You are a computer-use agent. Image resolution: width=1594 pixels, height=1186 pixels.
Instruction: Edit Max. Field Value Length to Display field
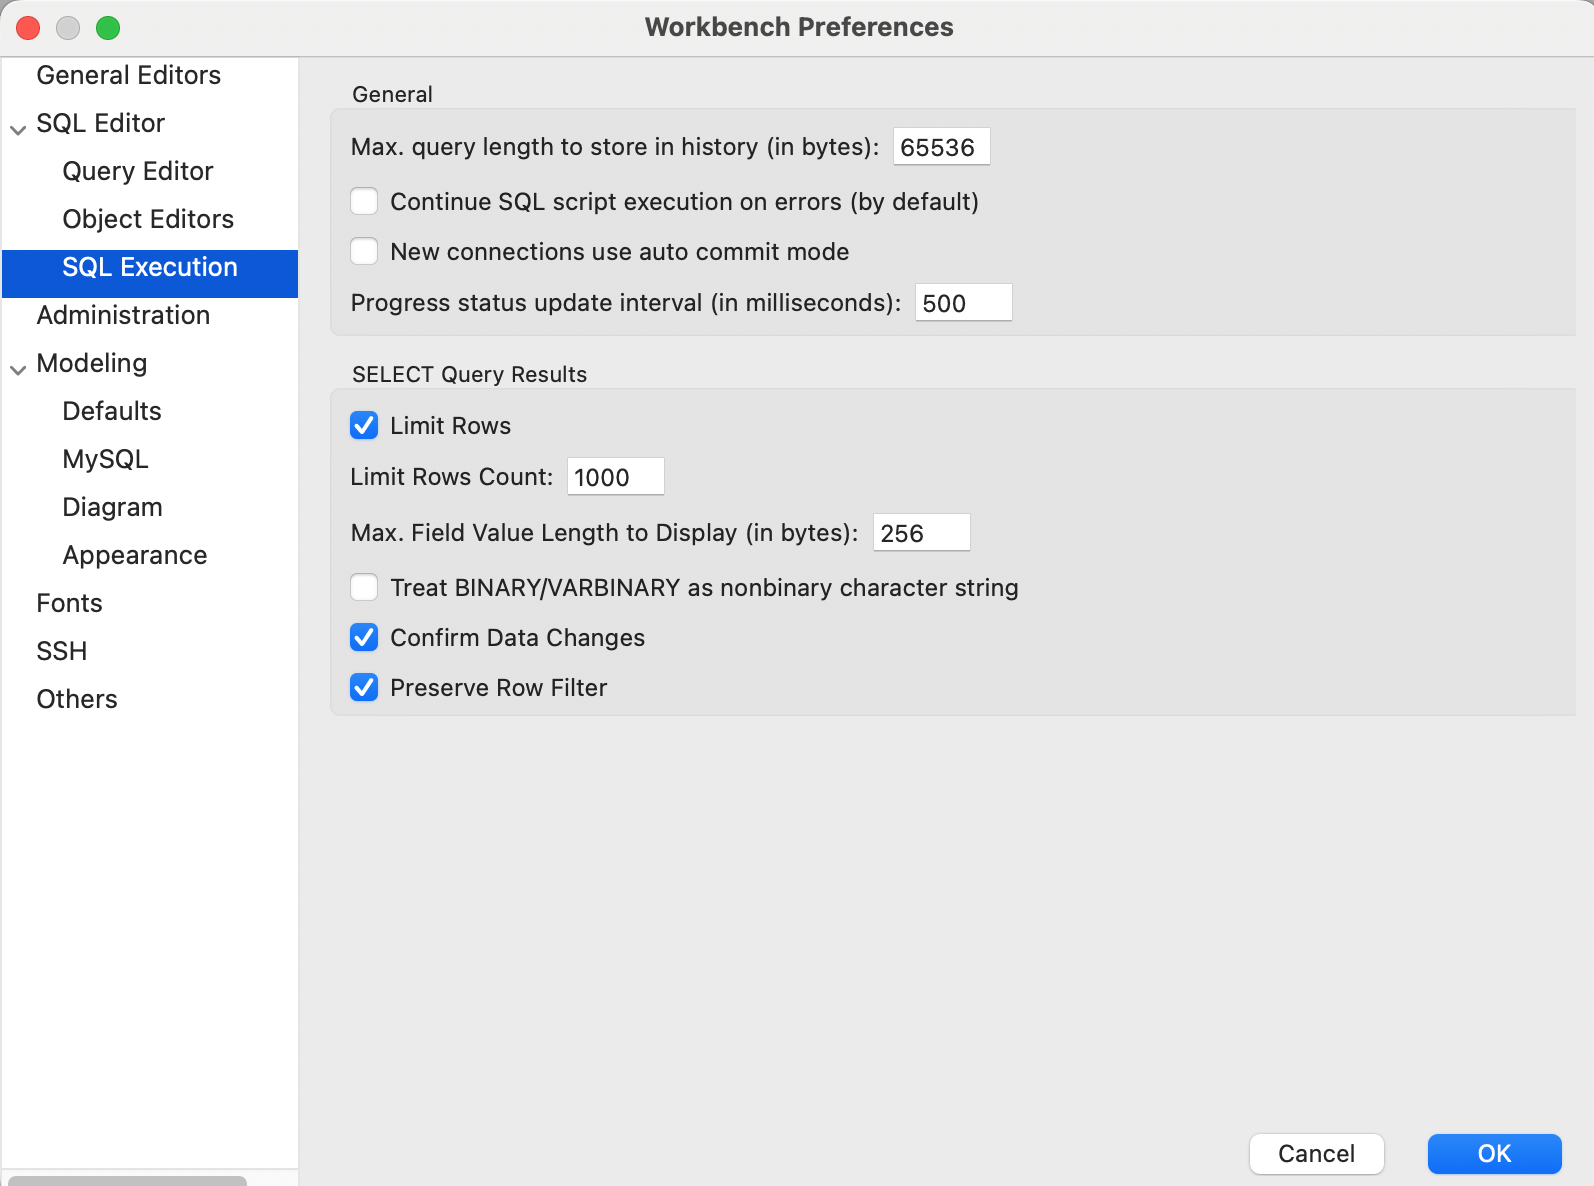tap(921, 533)
